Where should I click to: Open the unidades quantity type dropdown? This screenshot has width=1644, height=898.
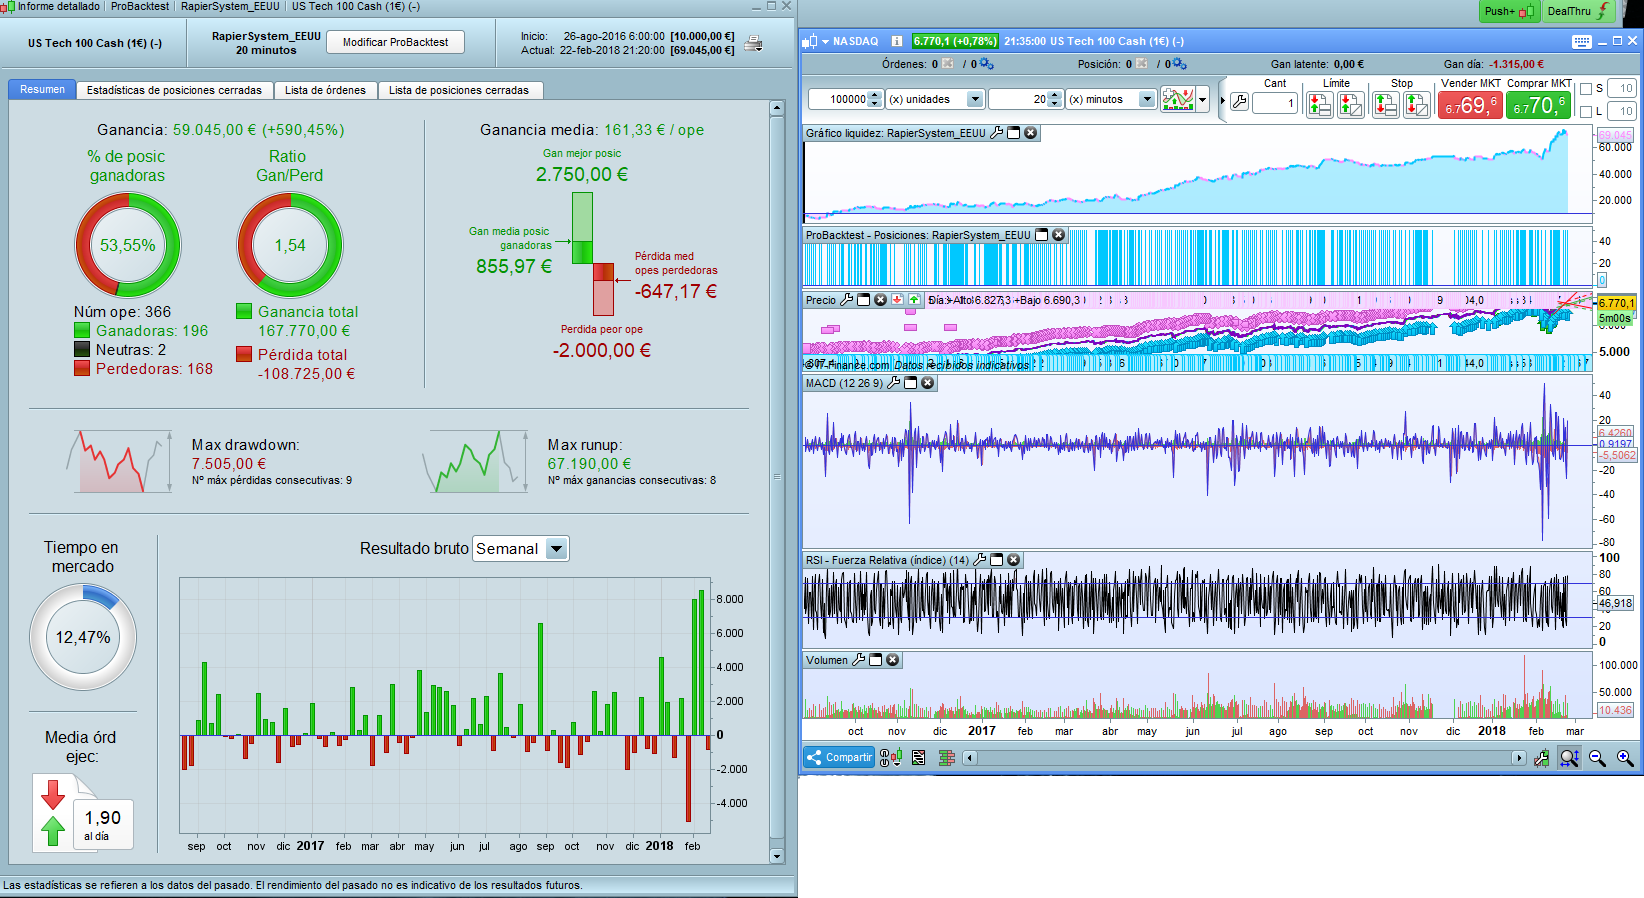click(935, 99)
